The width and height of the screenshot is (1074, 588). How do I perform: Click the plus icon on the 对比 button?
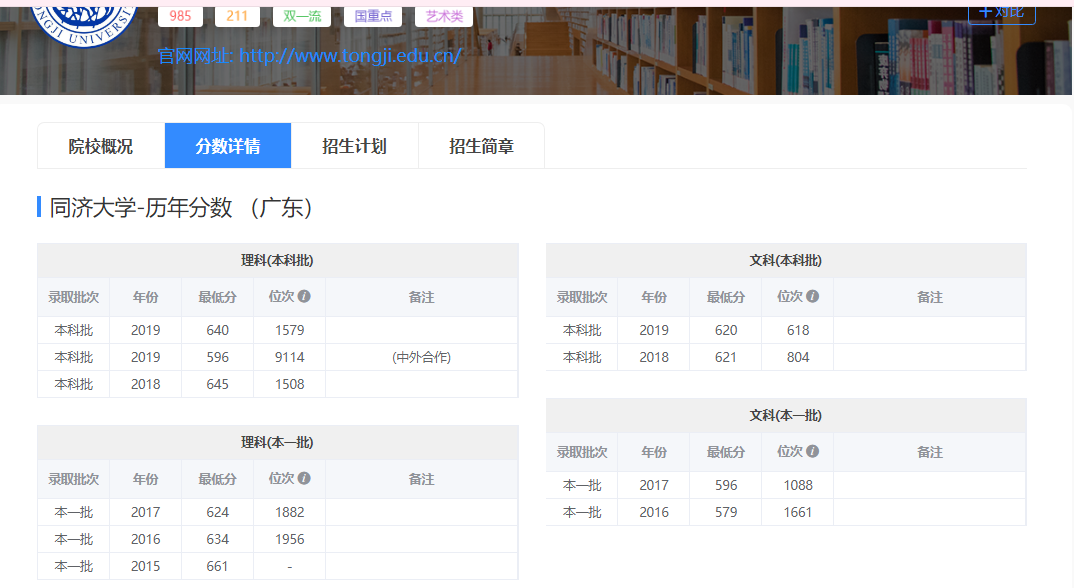[984, 13]
